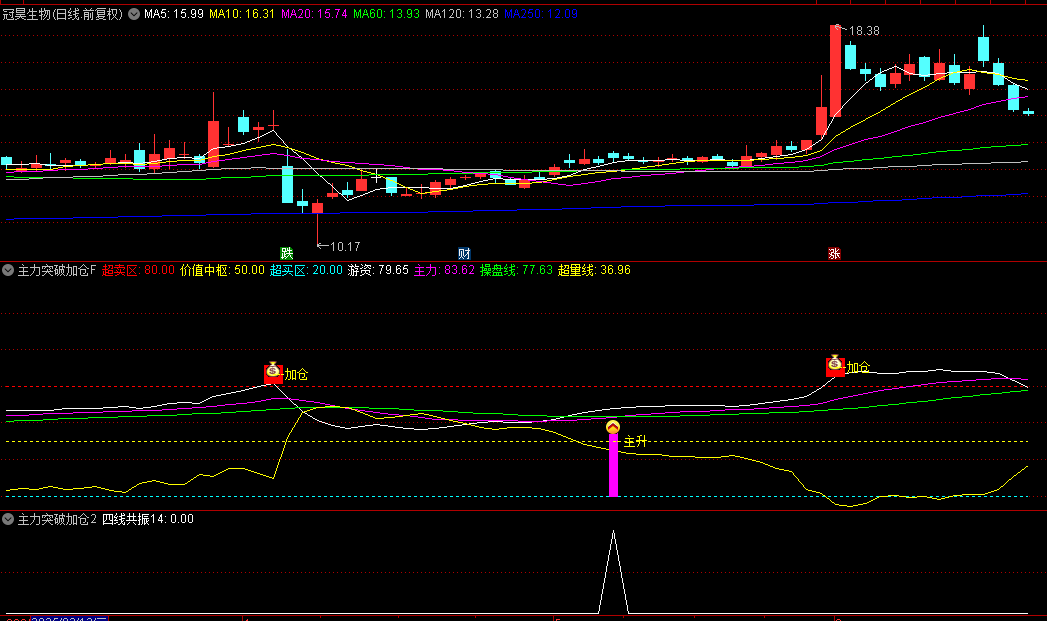
Task: Click the 主力突破加仓F indicator name
Action: (x=57, y=270)
